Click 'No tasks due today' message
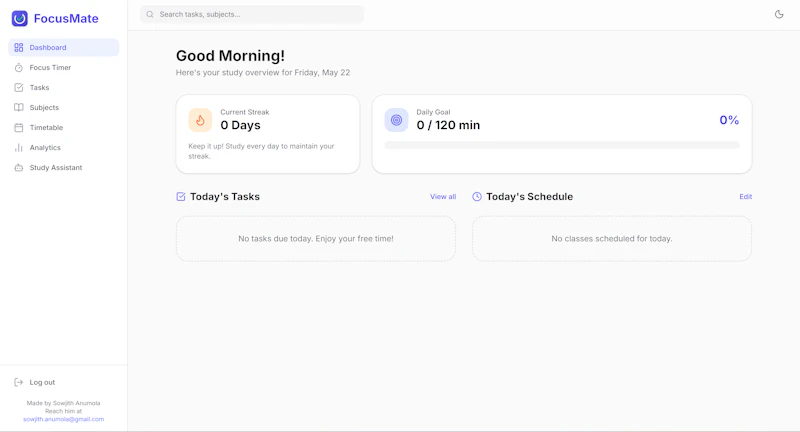 click(316, 238)
